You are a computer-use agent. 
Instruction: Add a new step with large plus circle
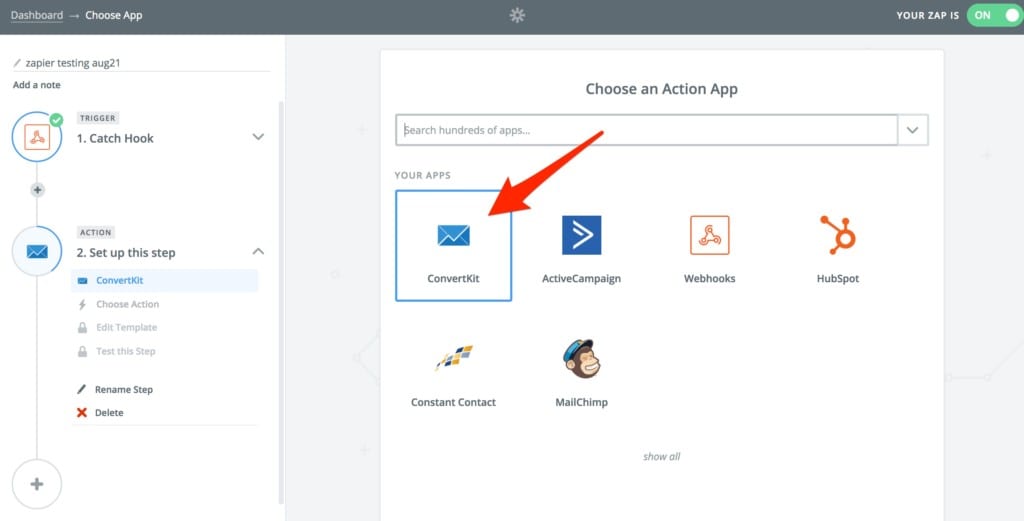point(37,484)
